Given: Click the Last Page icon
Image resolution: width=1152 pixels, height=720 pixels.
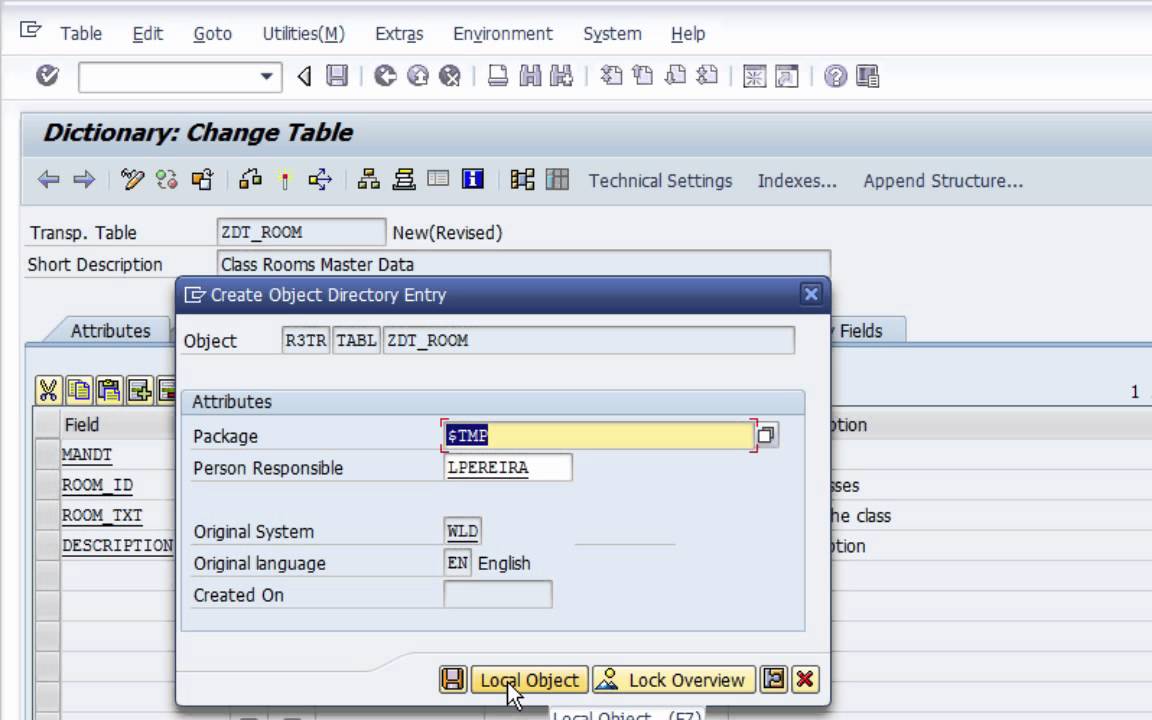Looking at the screenshot, I should [x=707, y=76].
